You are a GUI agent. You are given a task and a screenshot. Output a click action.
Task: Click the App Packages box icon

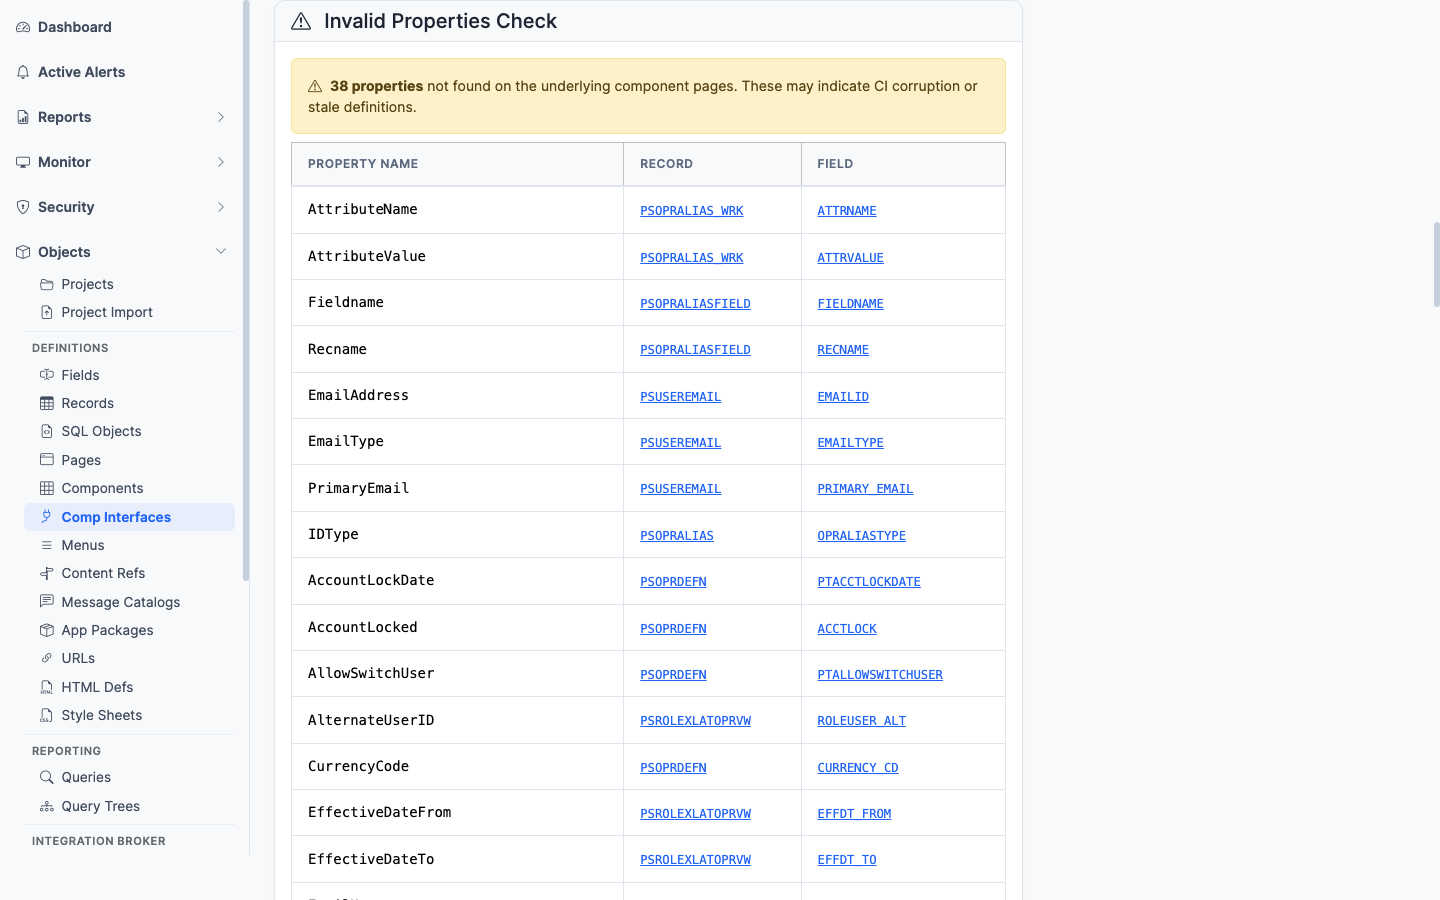point(47,630)
